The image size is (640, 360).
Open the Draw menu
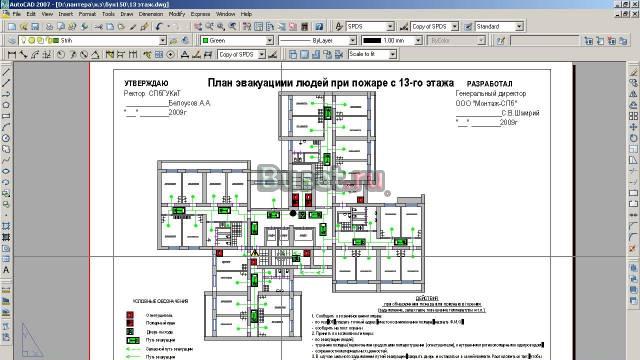click(x=127, y=14)
